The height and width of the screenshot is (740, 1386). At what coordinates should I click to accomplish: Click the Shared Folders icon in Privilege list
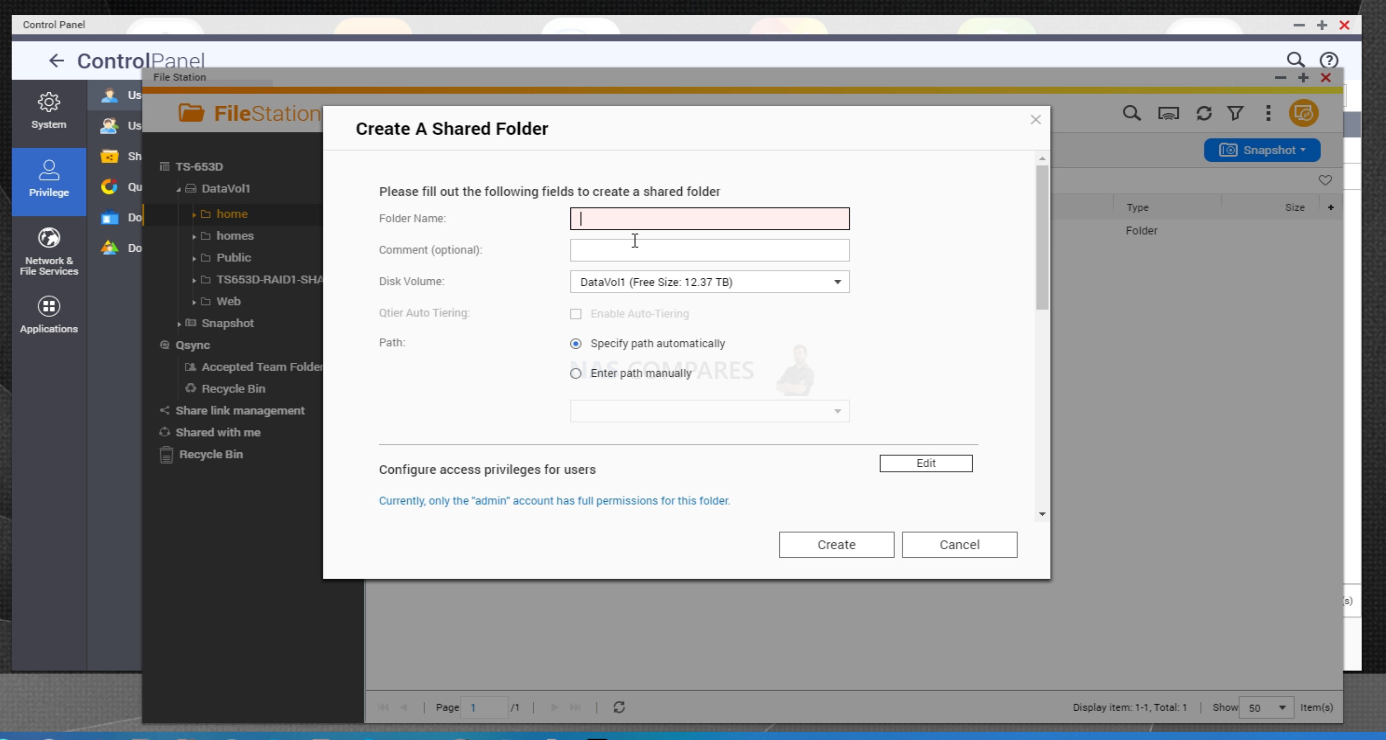(x=110, y=157)
